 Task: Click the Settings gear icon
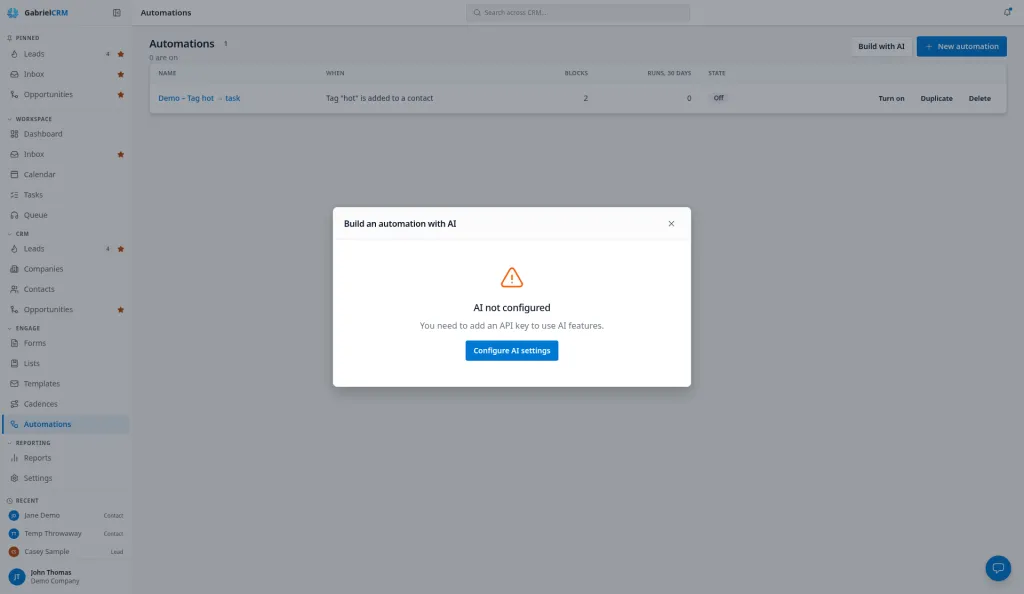(x=14, y=478)
